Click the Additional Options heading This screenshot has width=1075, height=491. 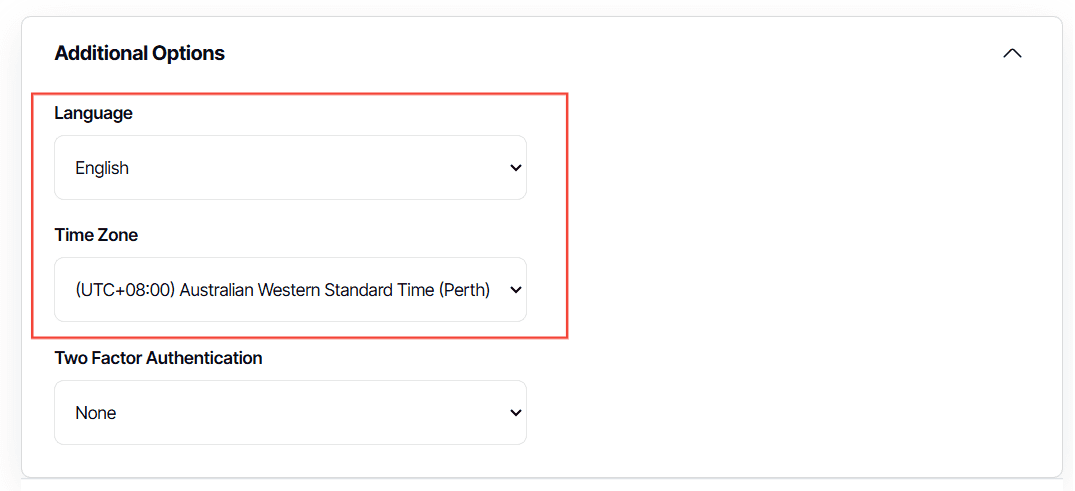(139, 53)
